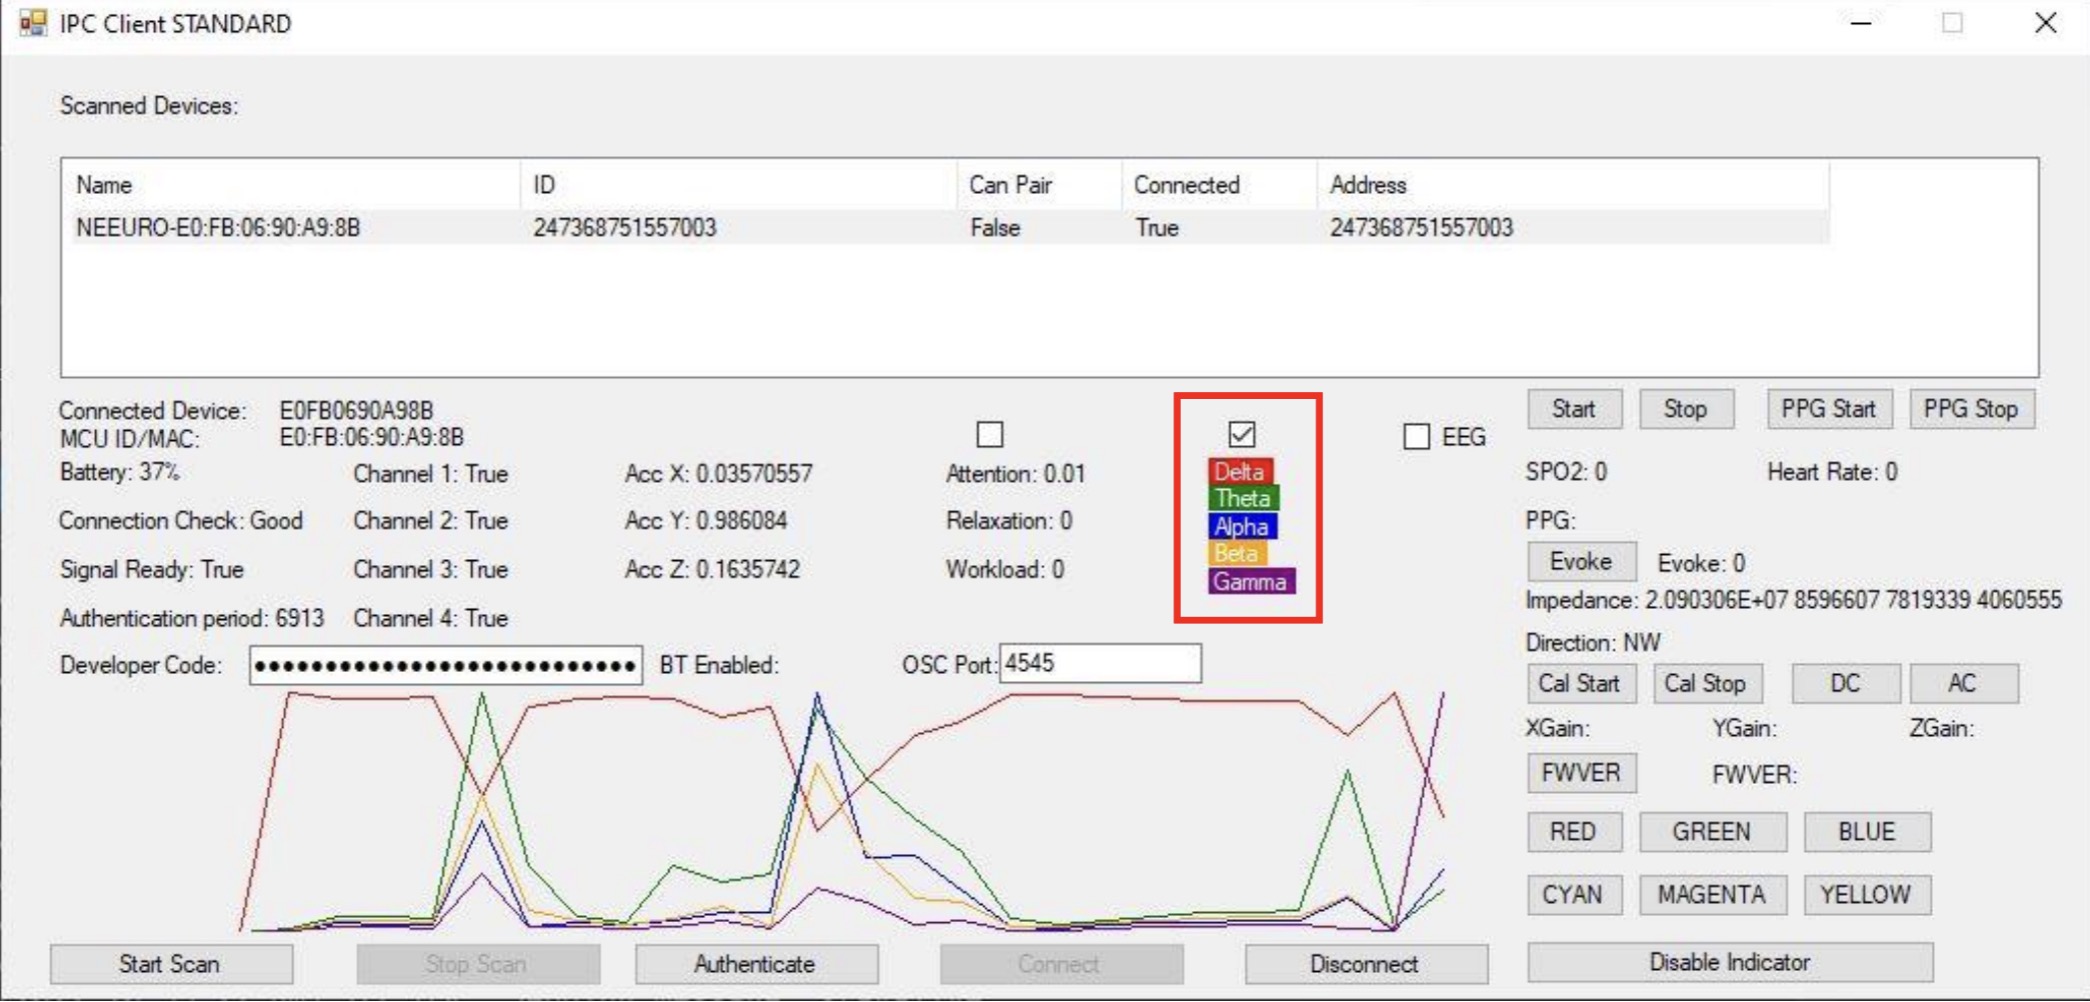Click Start Scan to find devices

(x=170, y=965)
